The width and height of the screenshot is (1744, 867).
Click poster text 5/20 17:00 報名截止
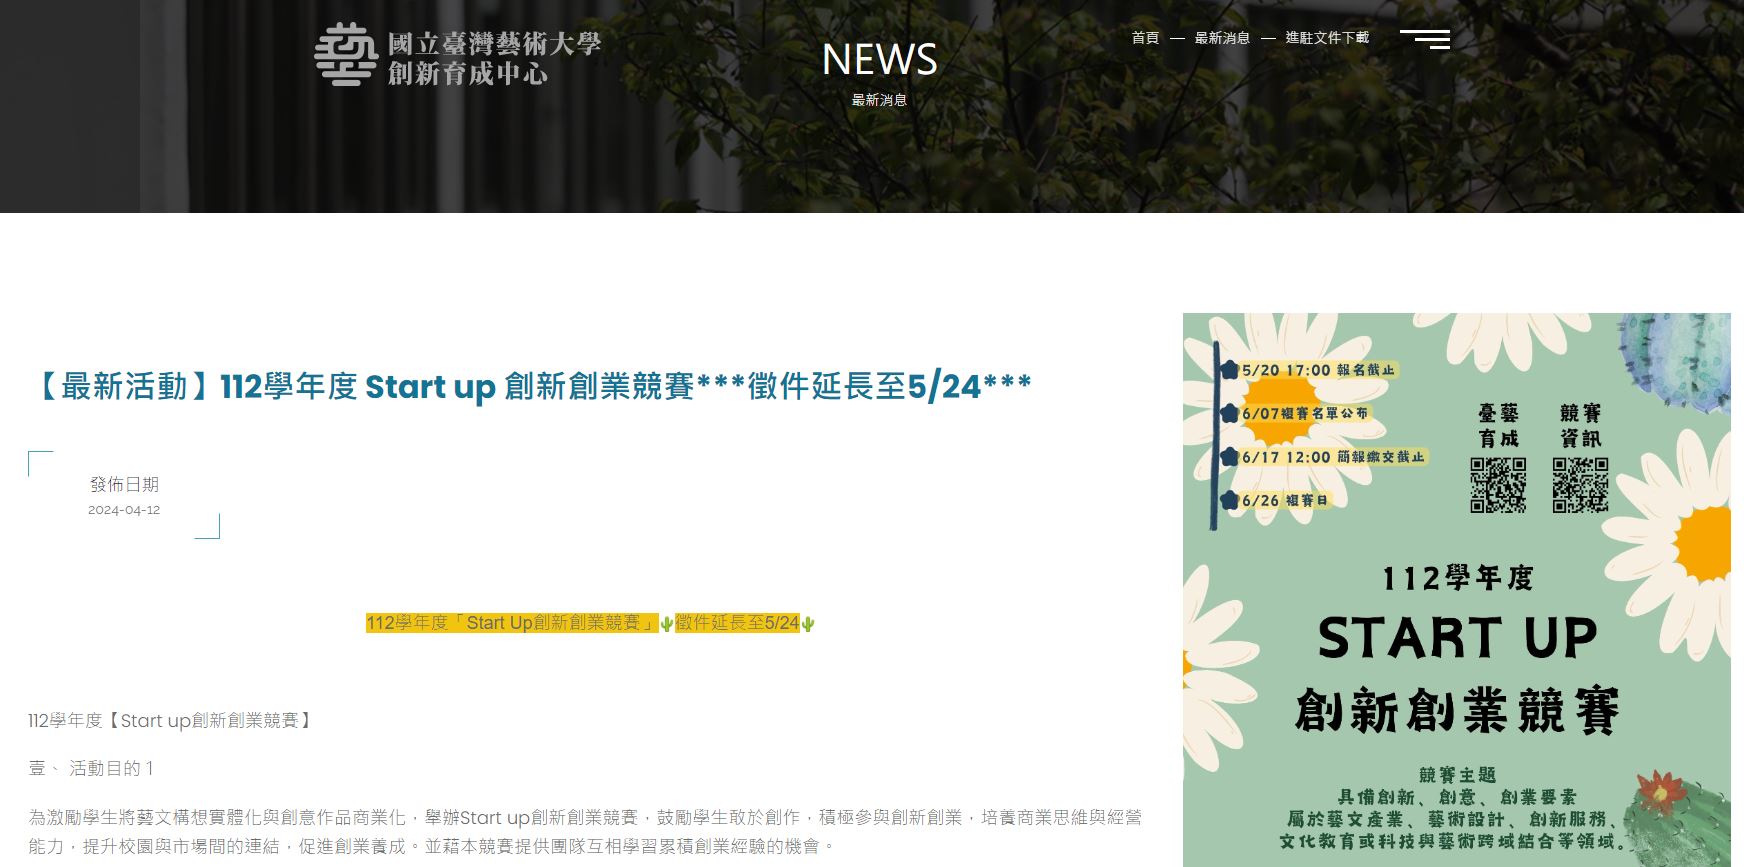click(1318, 370)
